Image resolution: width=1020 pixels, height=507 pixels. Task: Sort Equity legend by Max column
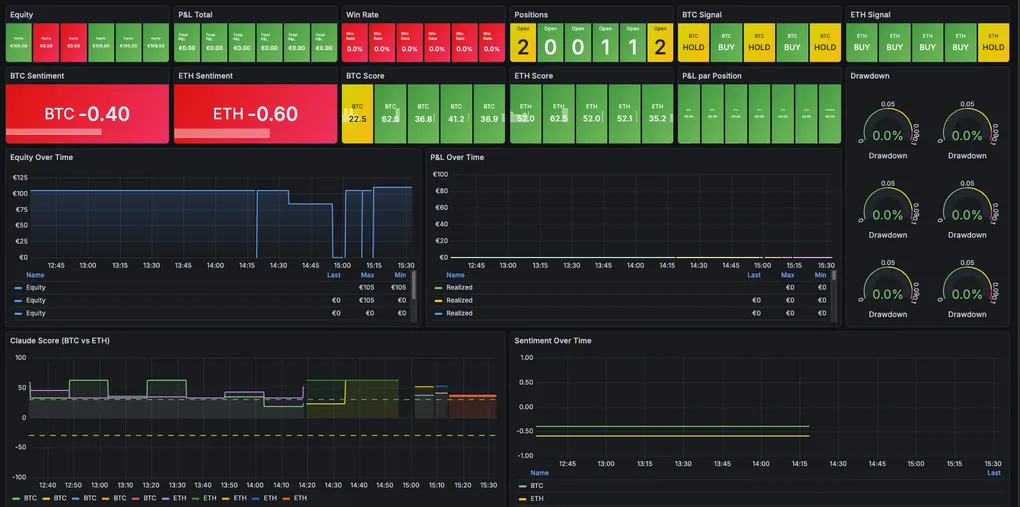coord(367,275)
